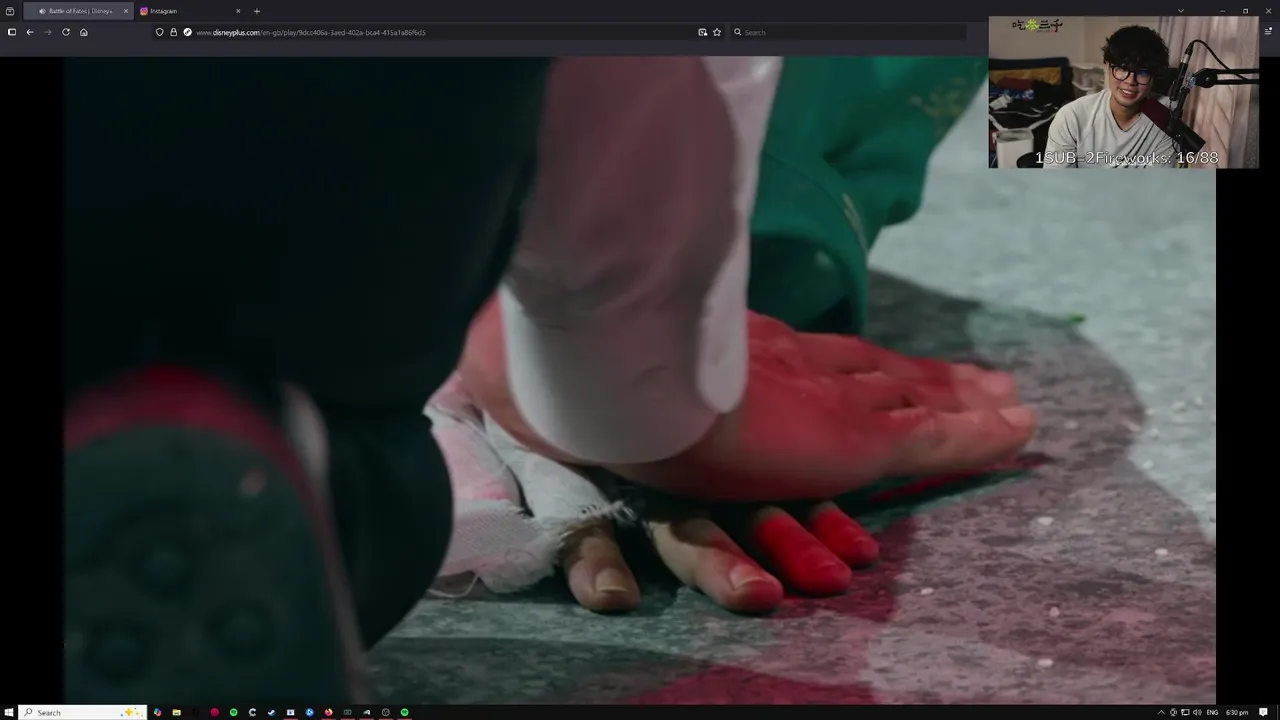
Task: Open the recent browsing icon left of the tabs
Action: click(x=10, y=11)
